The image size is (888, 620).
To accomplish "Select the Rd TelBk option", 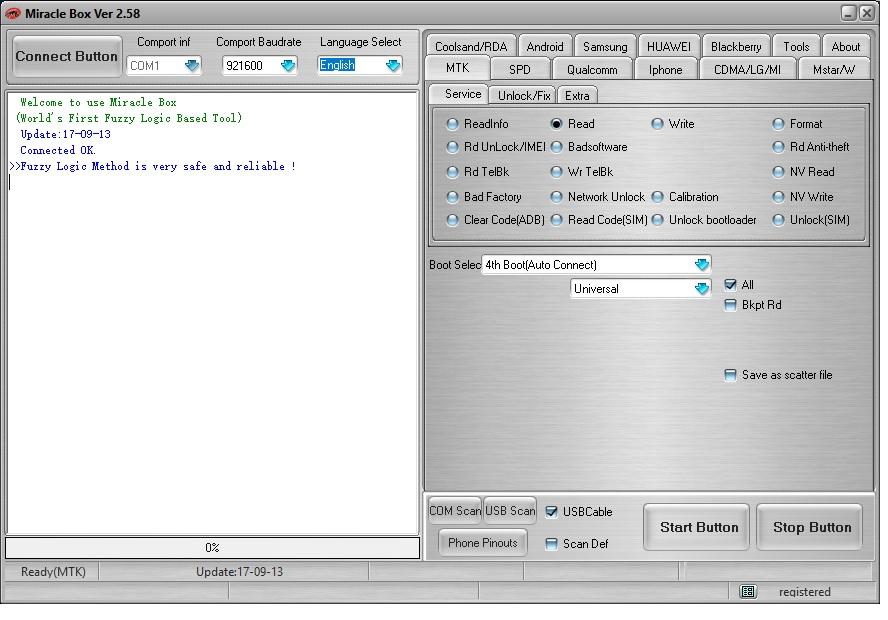I will point(479,172).
